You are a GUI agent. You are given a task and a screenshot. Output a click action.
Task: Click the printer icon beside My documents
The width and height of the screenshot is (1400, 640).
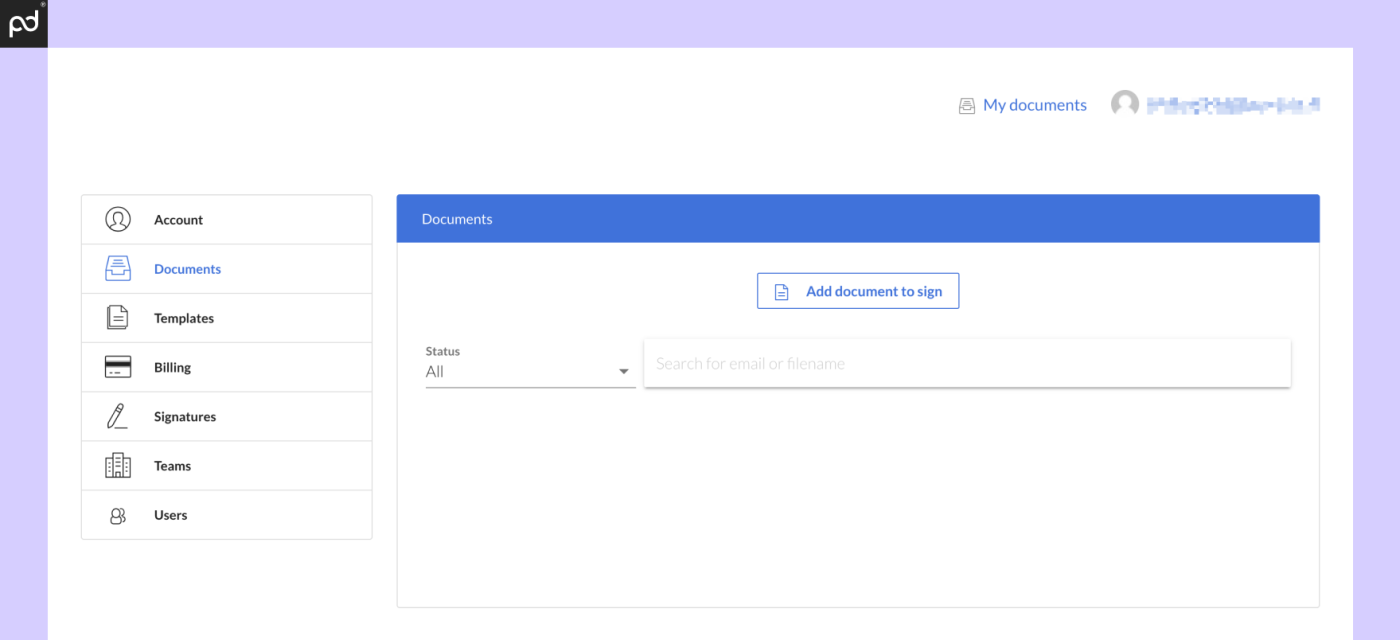(966, 104)
